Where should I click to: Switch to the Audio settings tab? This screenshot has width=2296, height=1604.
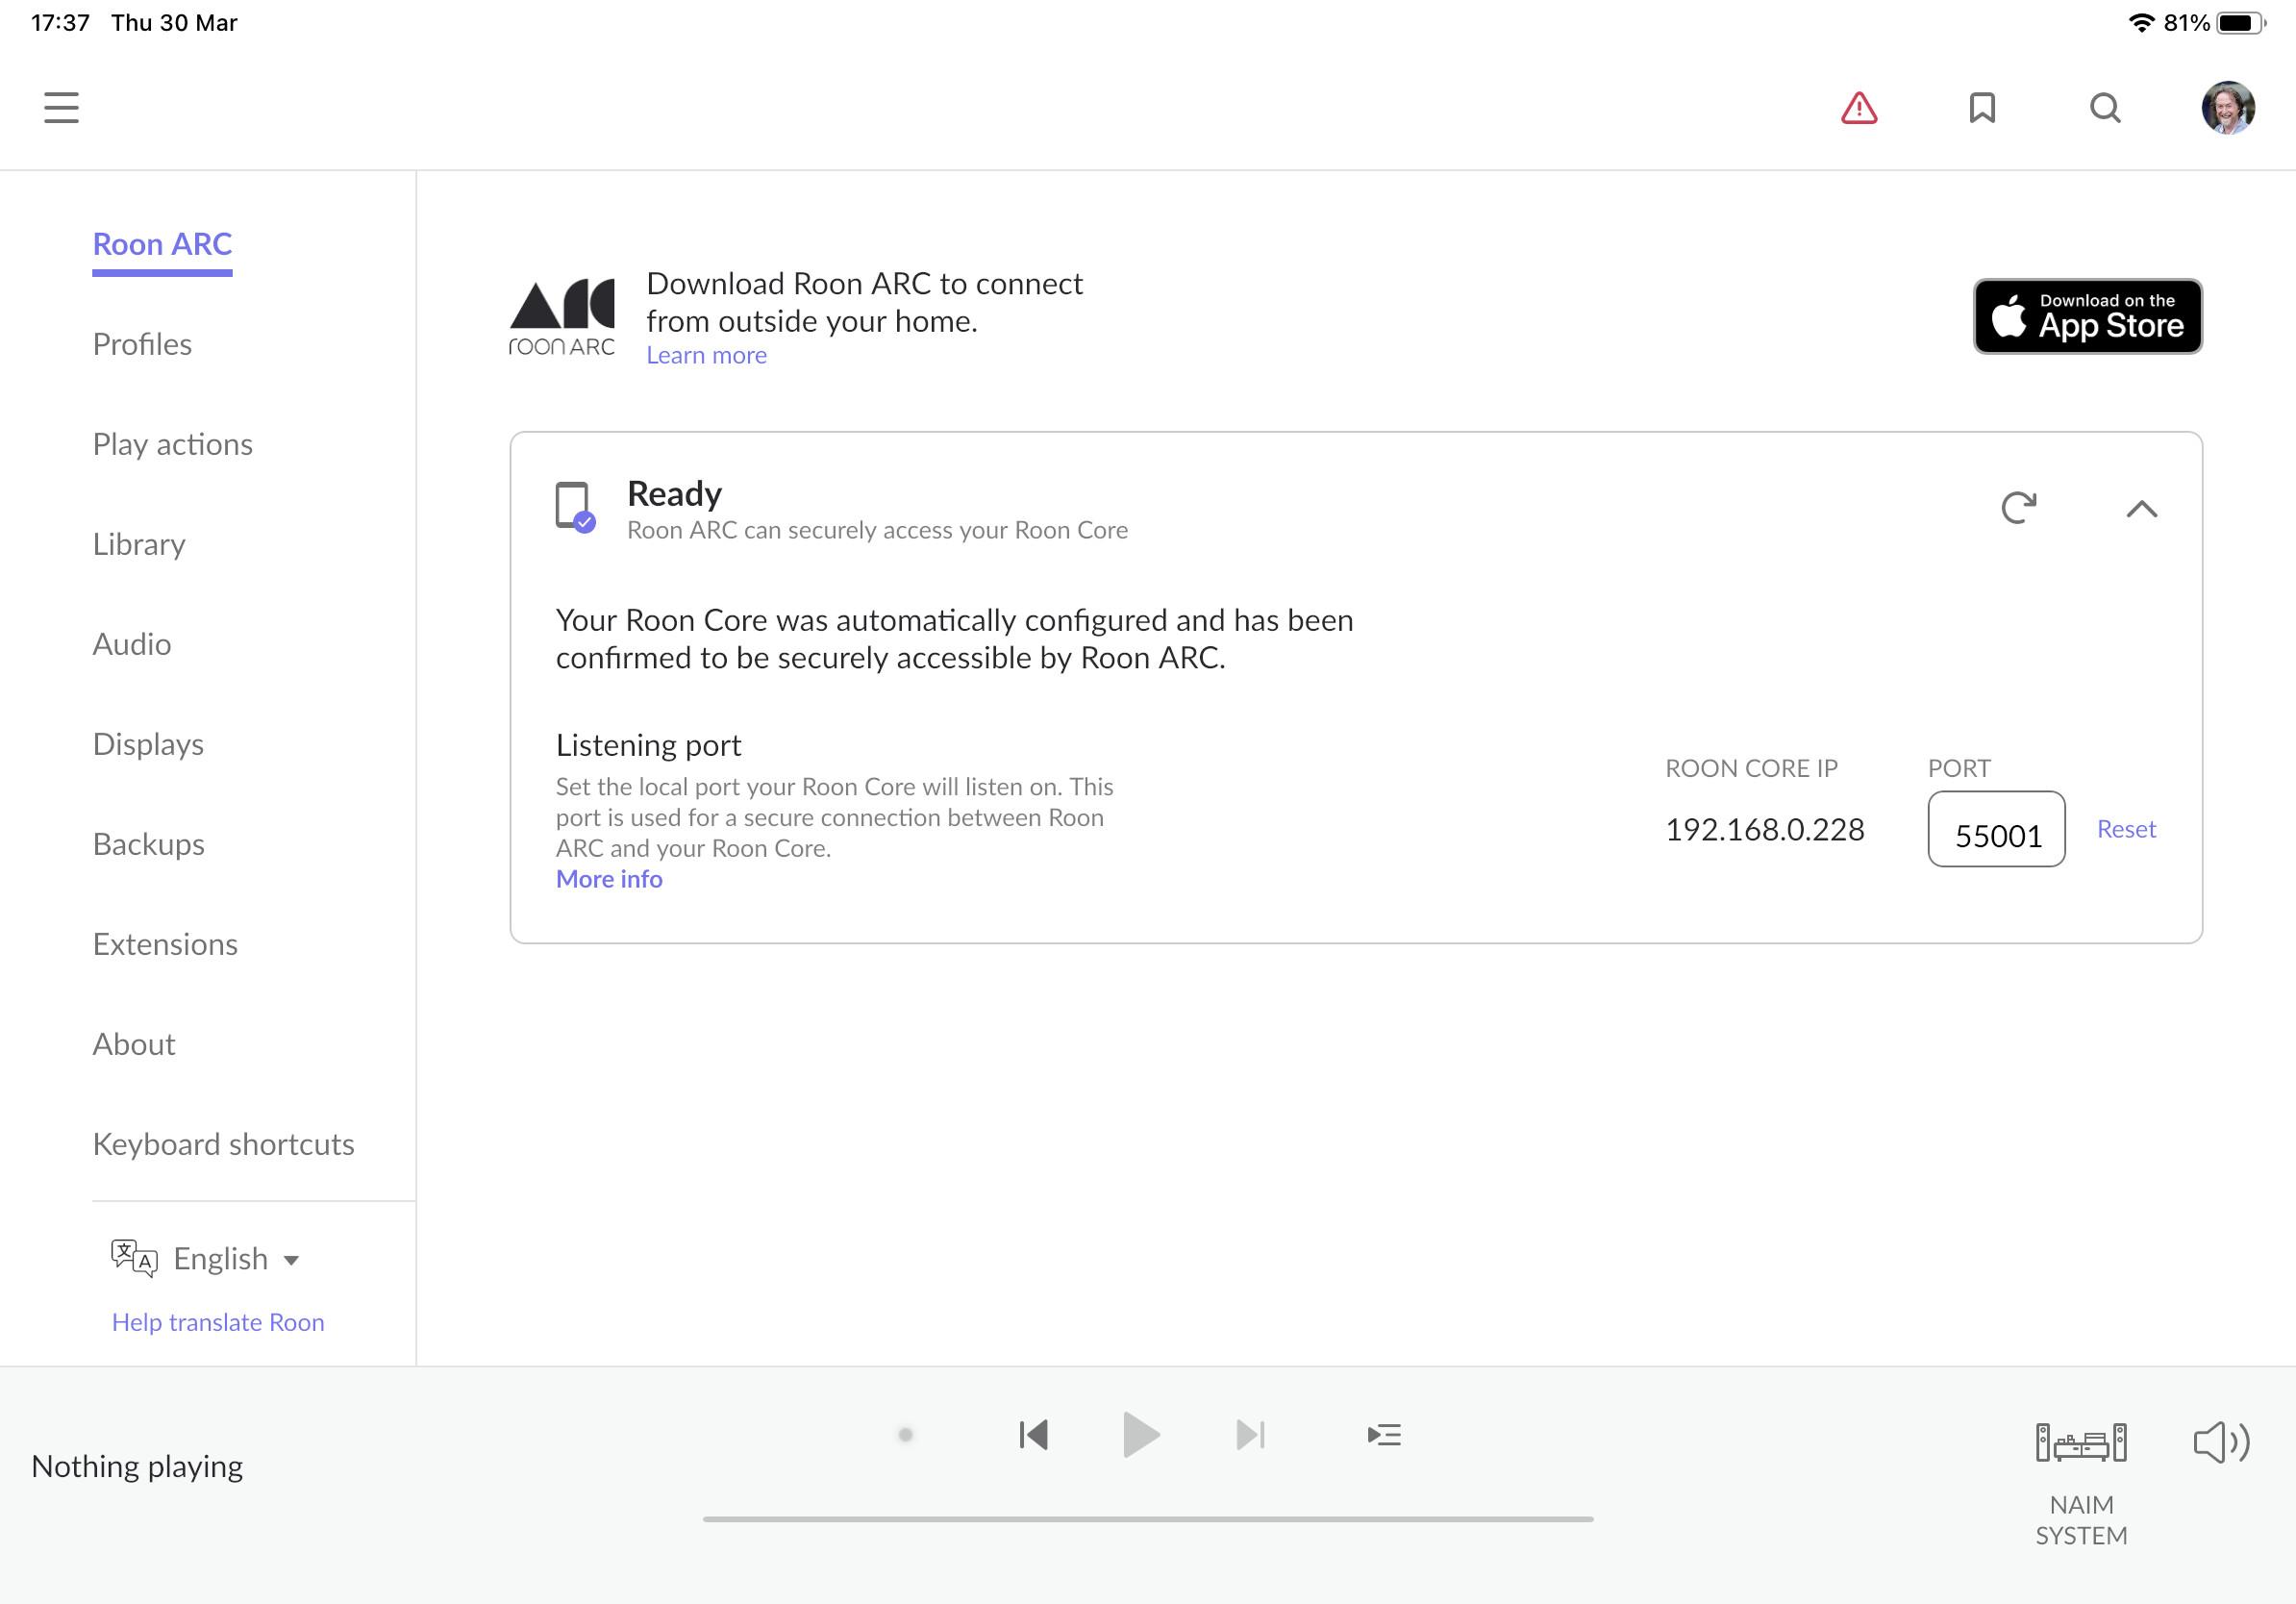(132, 644)
